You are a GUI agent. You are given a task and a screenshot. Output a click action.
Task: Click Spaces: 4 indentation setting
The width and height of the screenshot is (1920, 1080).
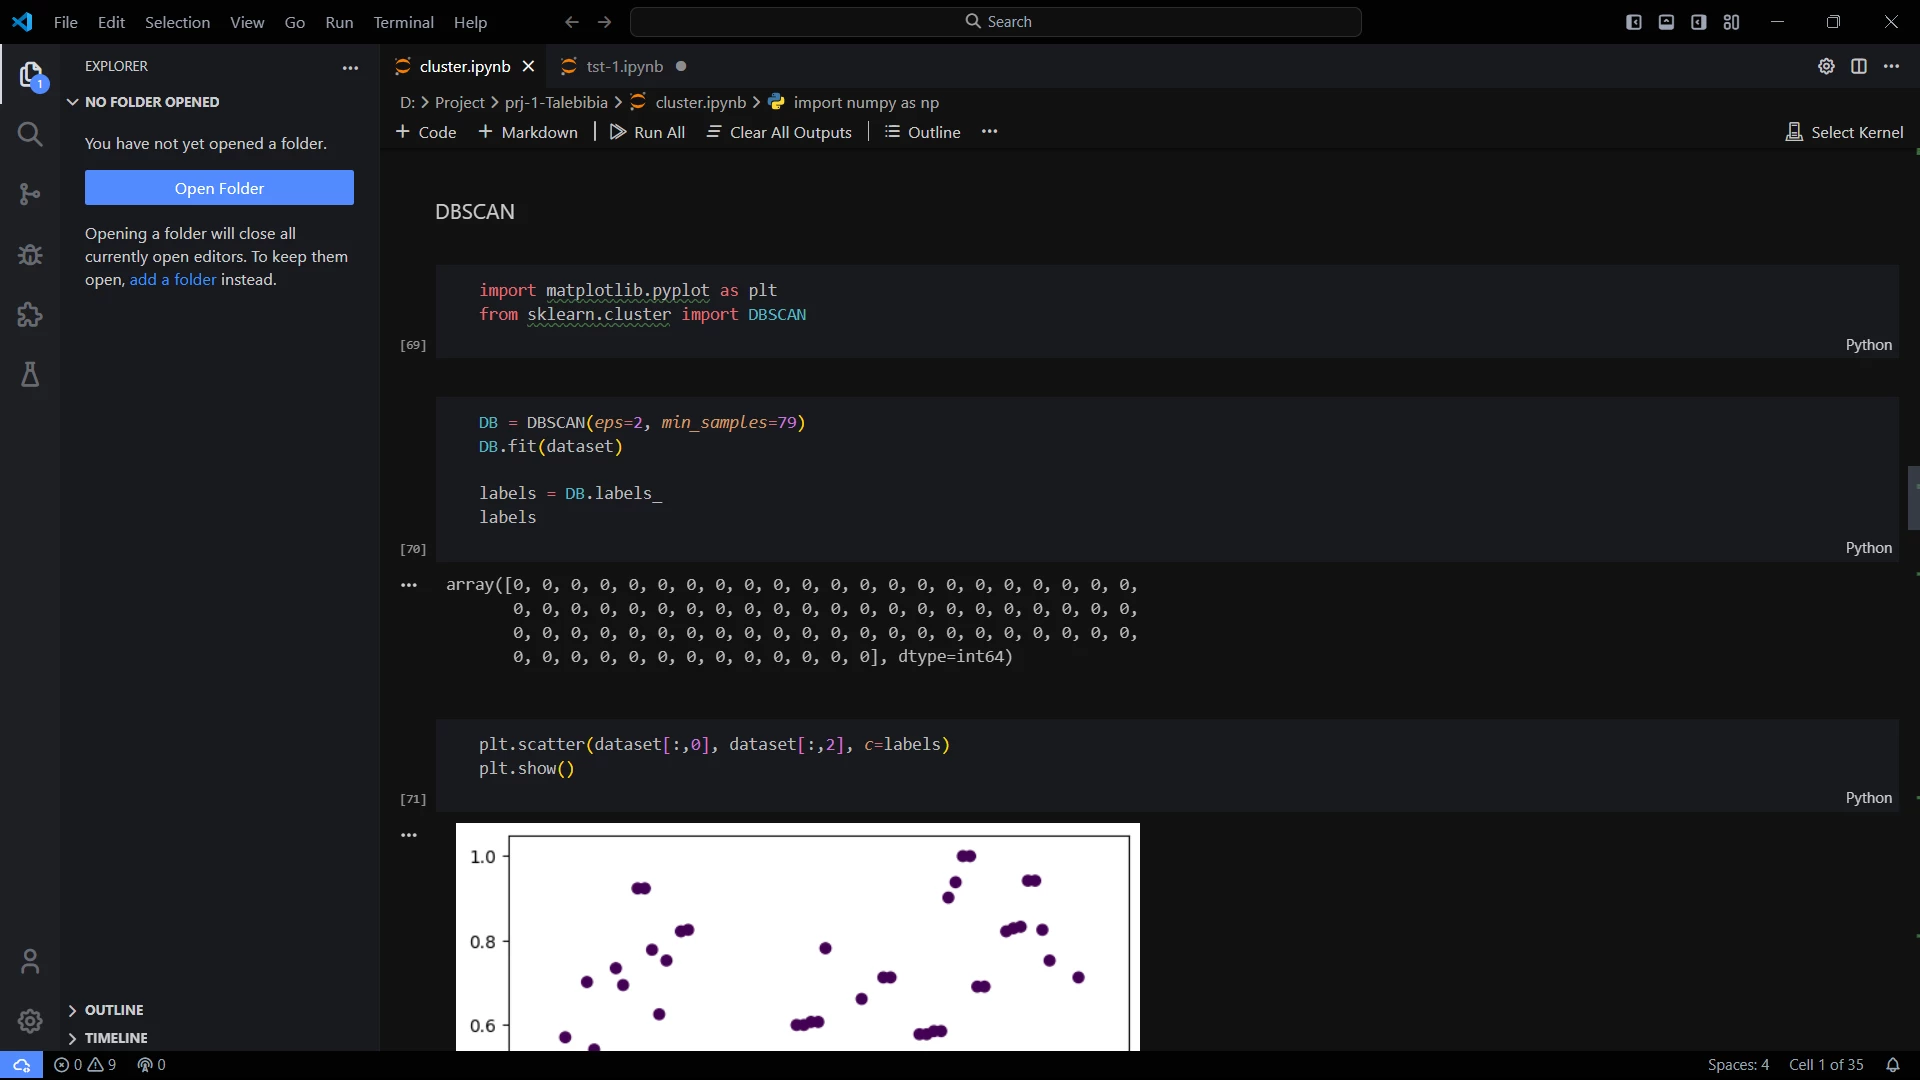coord(1738,1065)
